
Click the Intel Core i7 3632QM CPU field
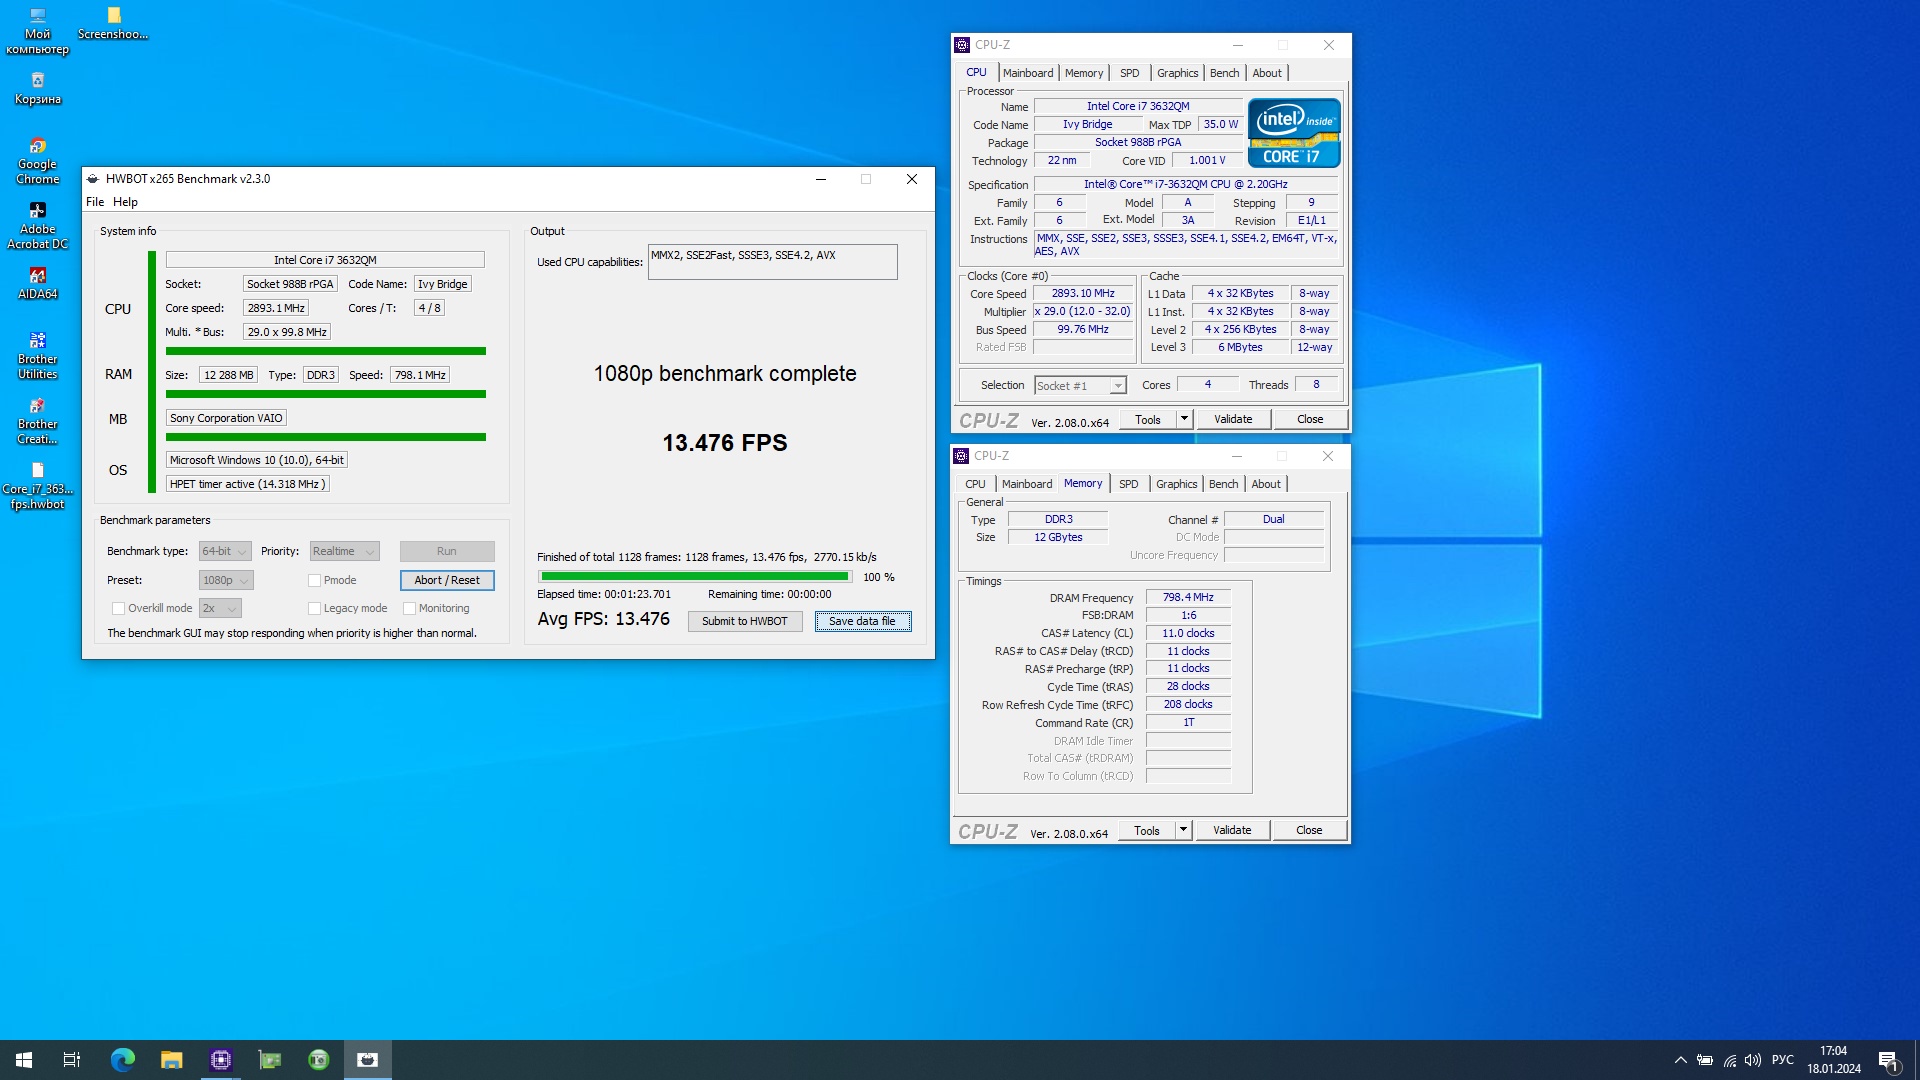point(325,260)
